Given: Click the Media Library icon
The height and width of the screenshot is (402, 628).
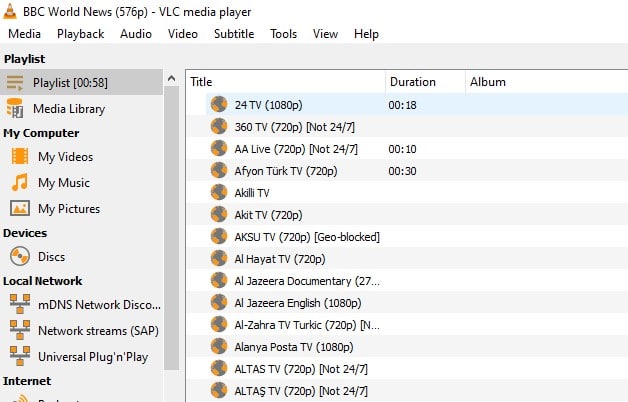Looking at the screenshot, I should point(15,109).
